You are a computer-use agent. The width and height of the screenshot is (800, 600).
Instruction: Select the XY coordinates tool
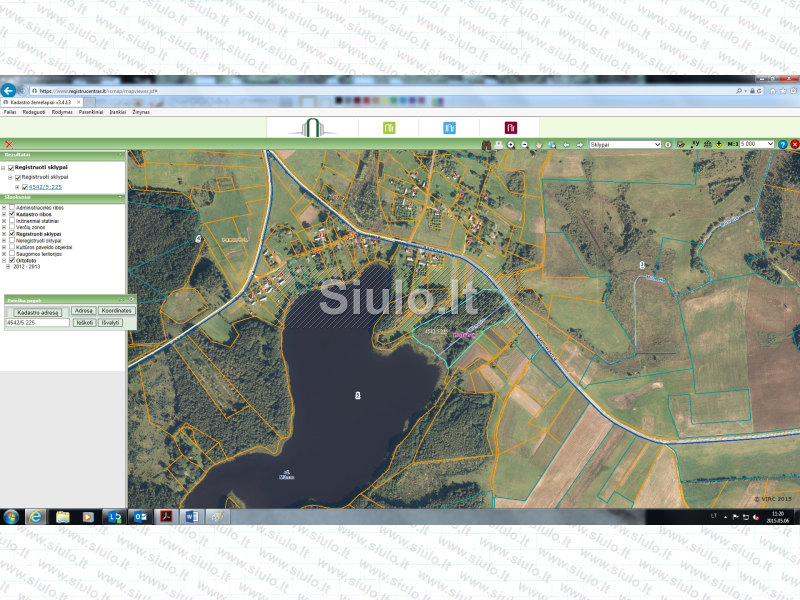[695, 144]
